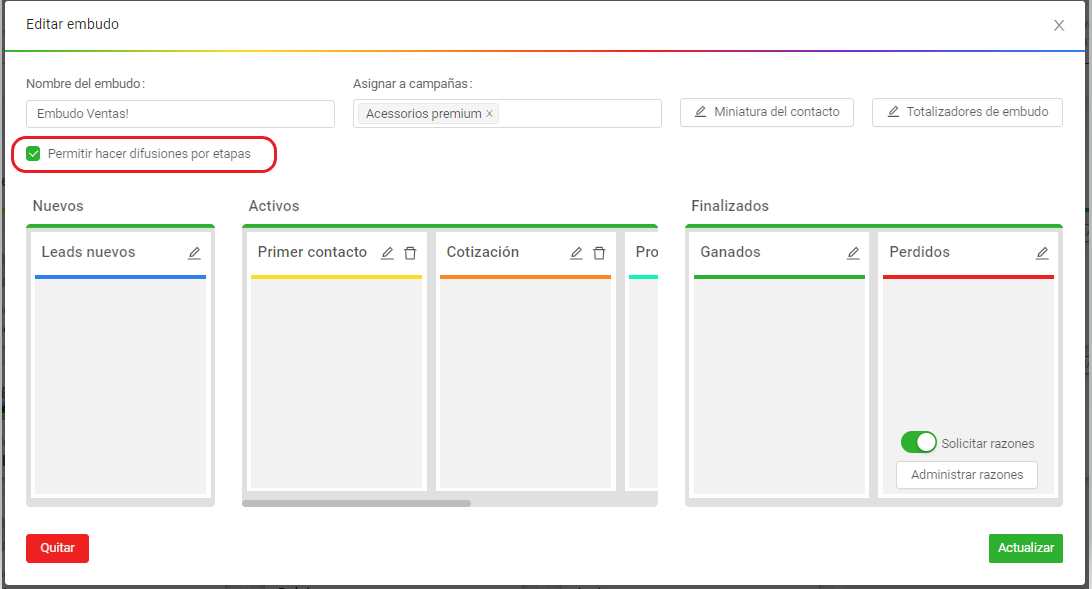Delete the Primer contacto stage
The image size is (1092, 589).
[x=410, y=253]
